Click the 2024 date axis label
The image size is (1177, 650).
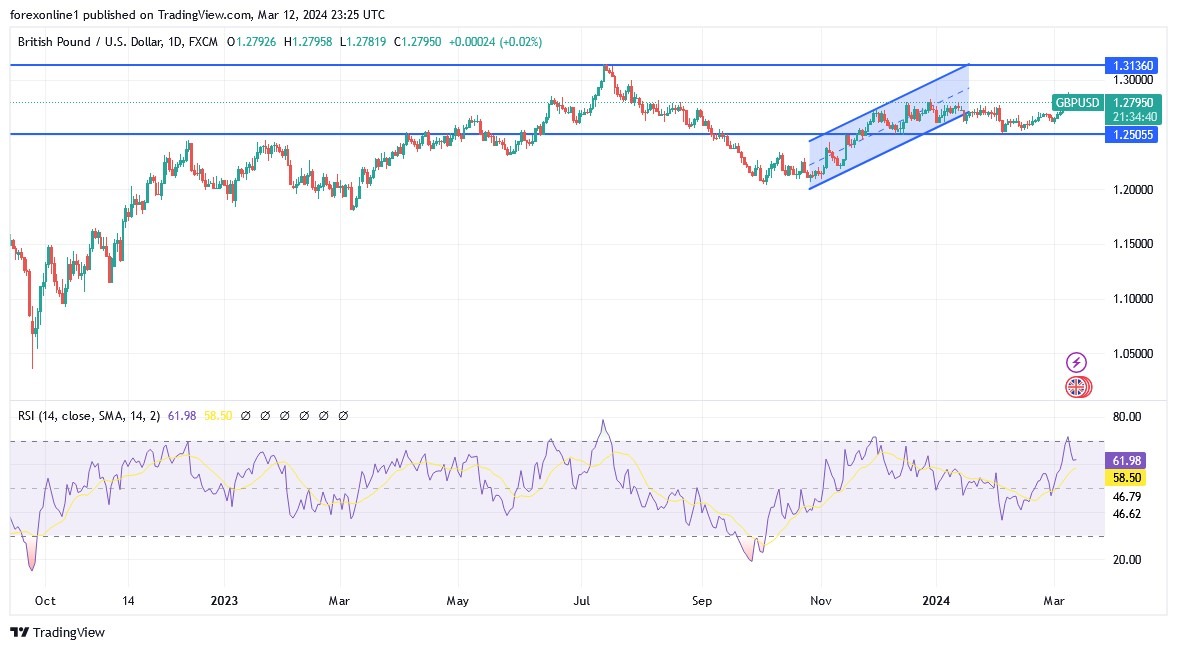[x=936, y=600]
